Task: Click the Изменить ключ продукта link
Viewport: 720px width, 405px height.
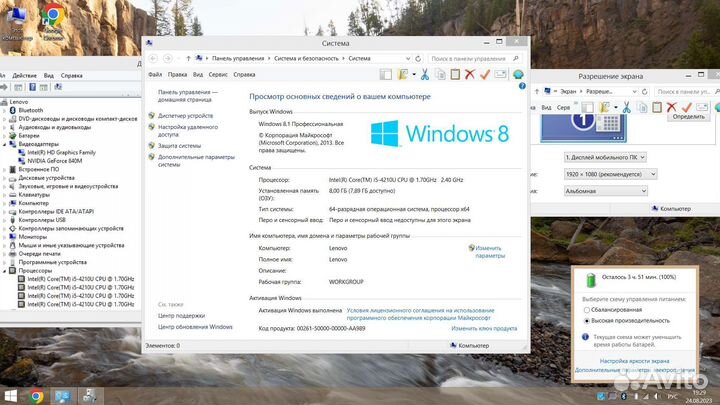Action: (484, 328)
